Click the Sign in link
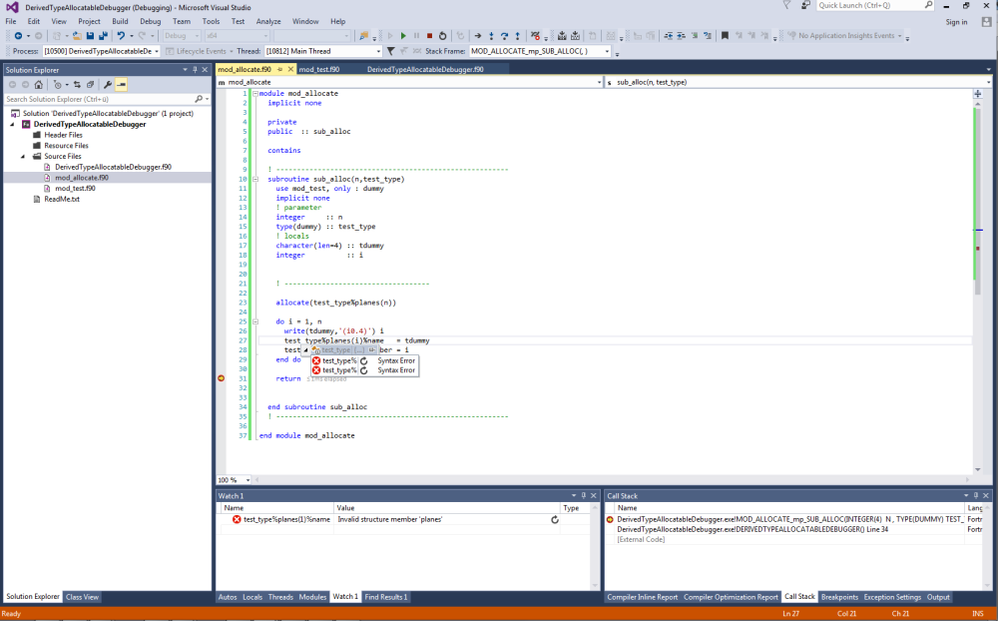998x621 pixels. pos(956,22)
